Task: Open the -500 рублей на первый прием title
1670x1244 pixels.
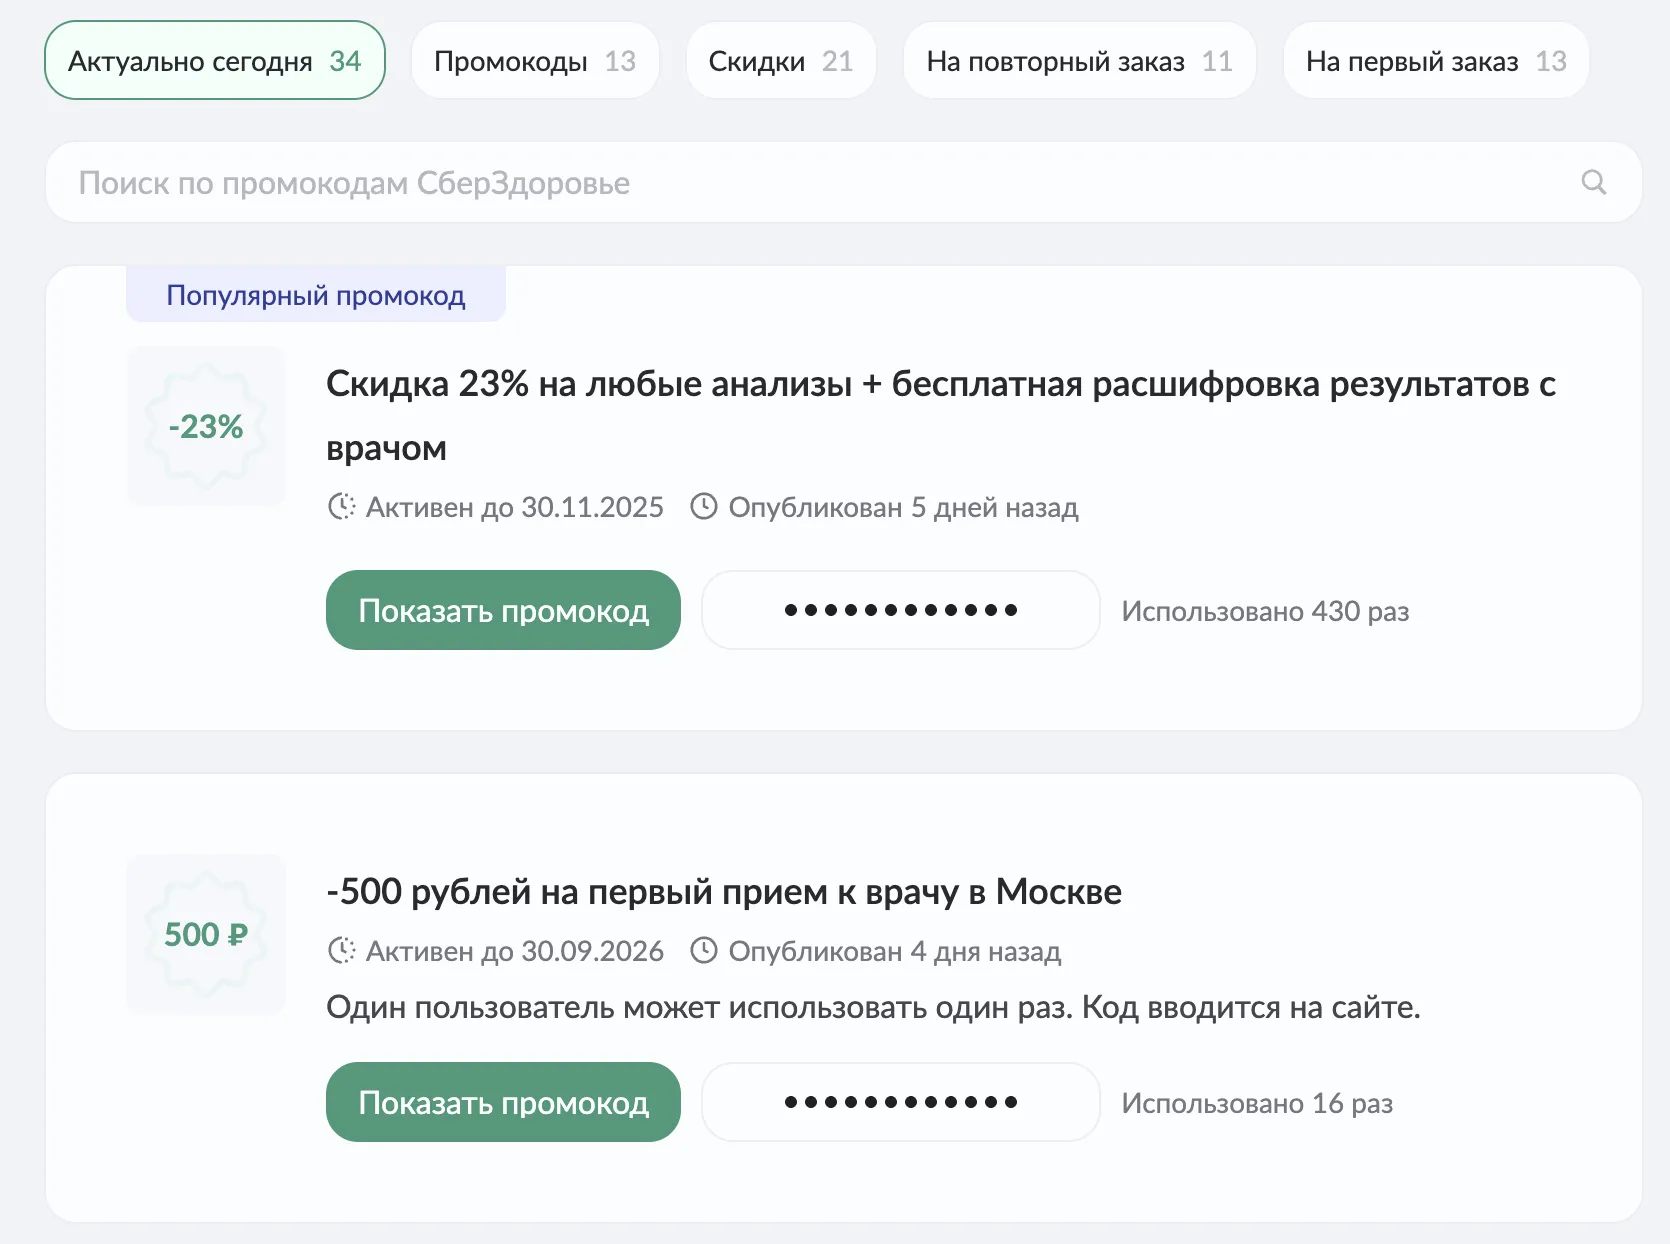Action: [x=724, y=892]
